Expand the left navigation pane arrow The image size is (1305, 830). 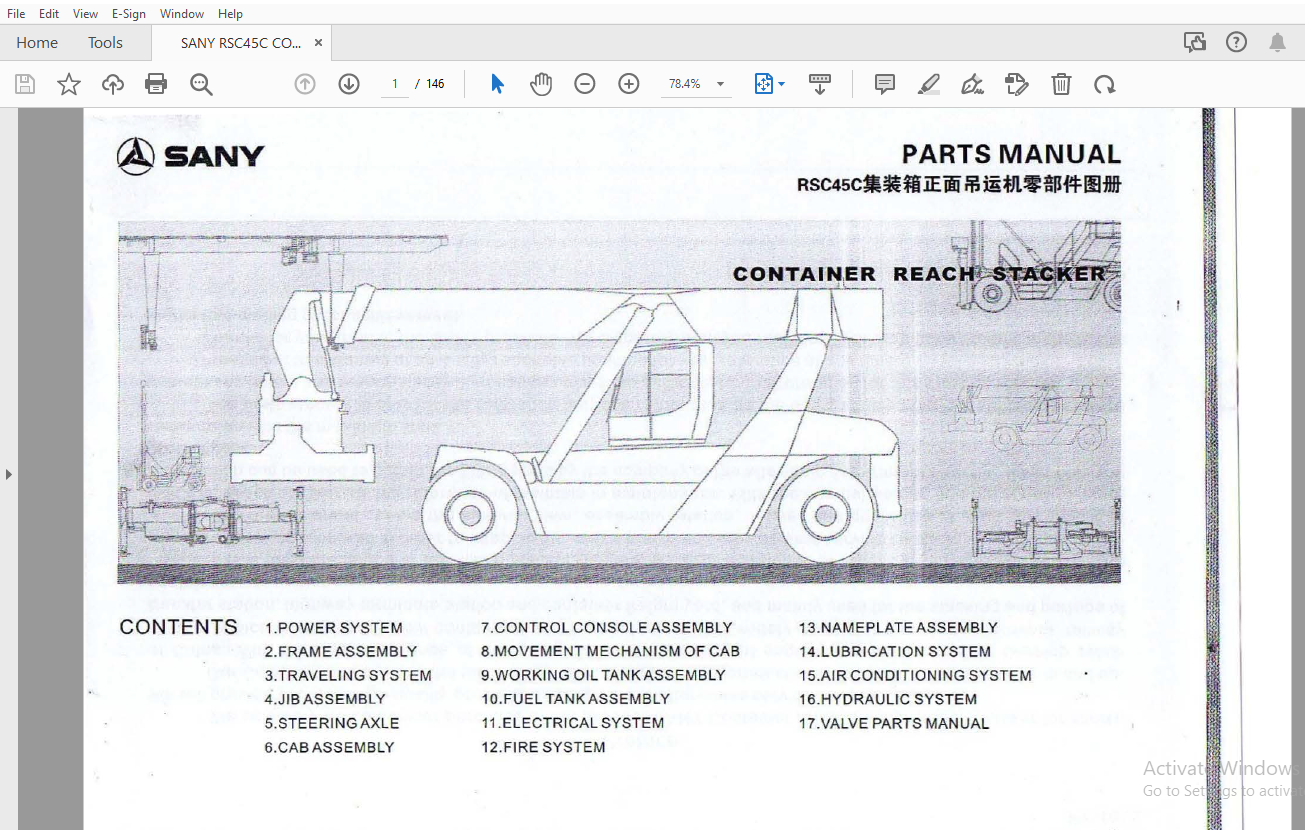tap(9, 474)
